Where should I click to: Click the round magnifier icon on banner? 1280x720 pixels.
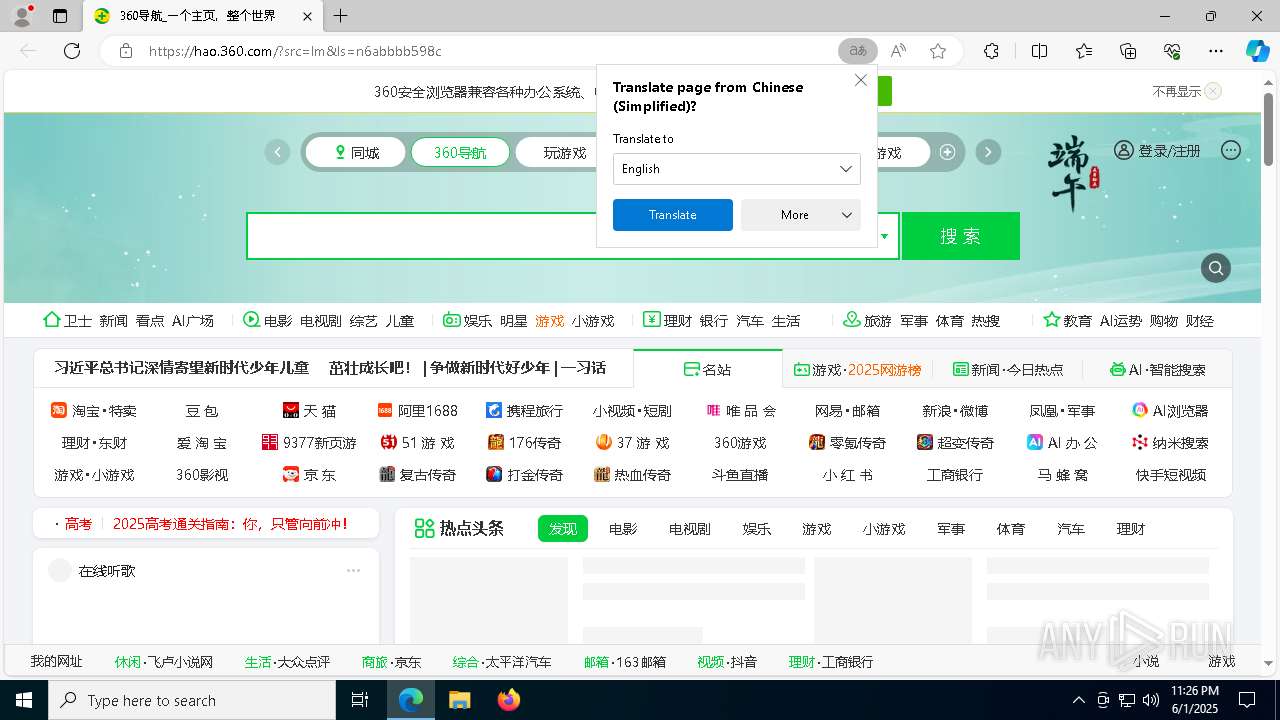pyautogui.click(x=1216, y=268)
